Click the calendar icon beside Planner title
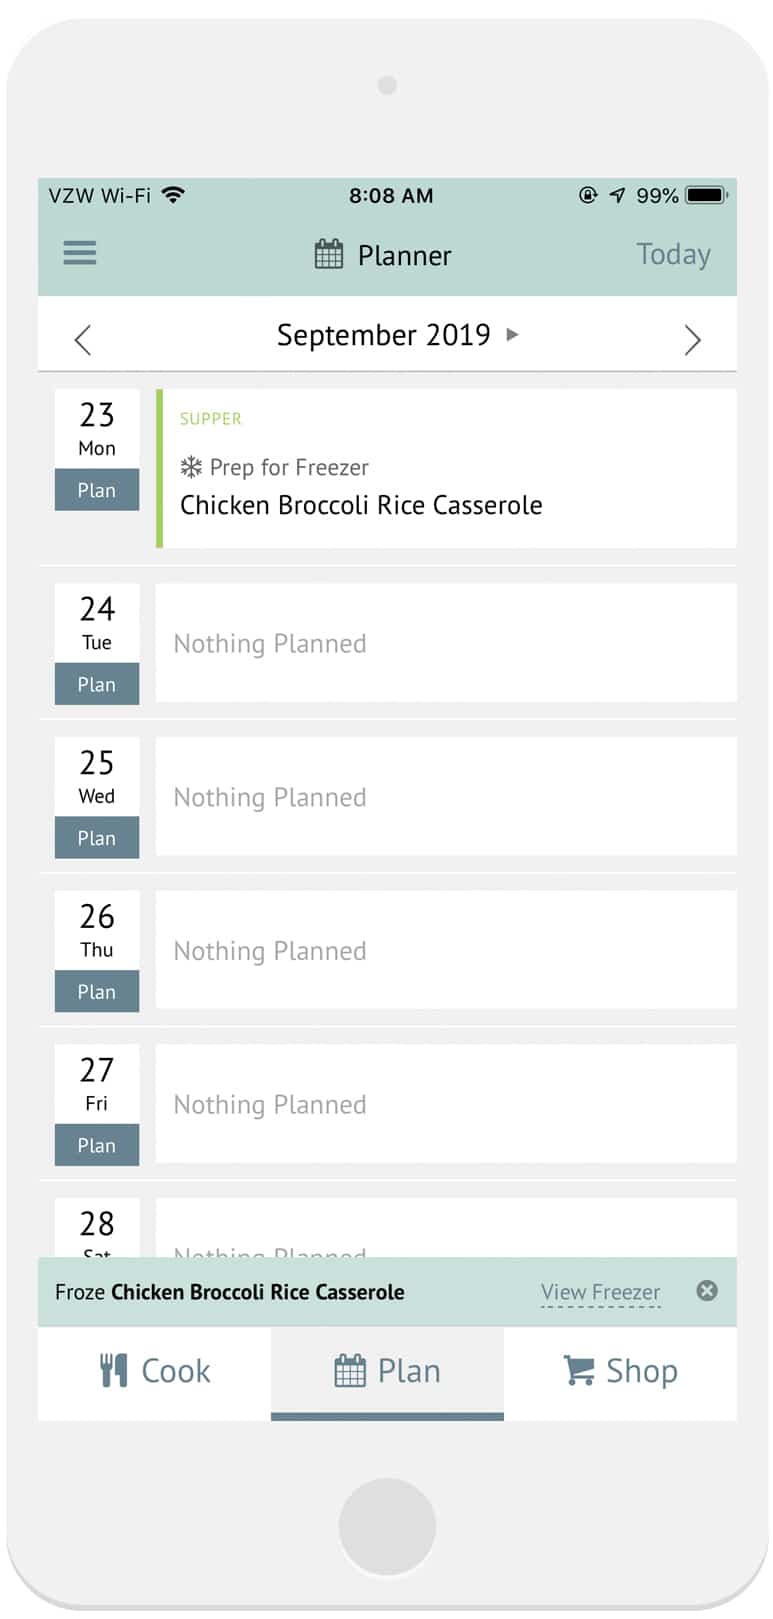Screen dimensions: 773x1619 (x=329, y=255)
